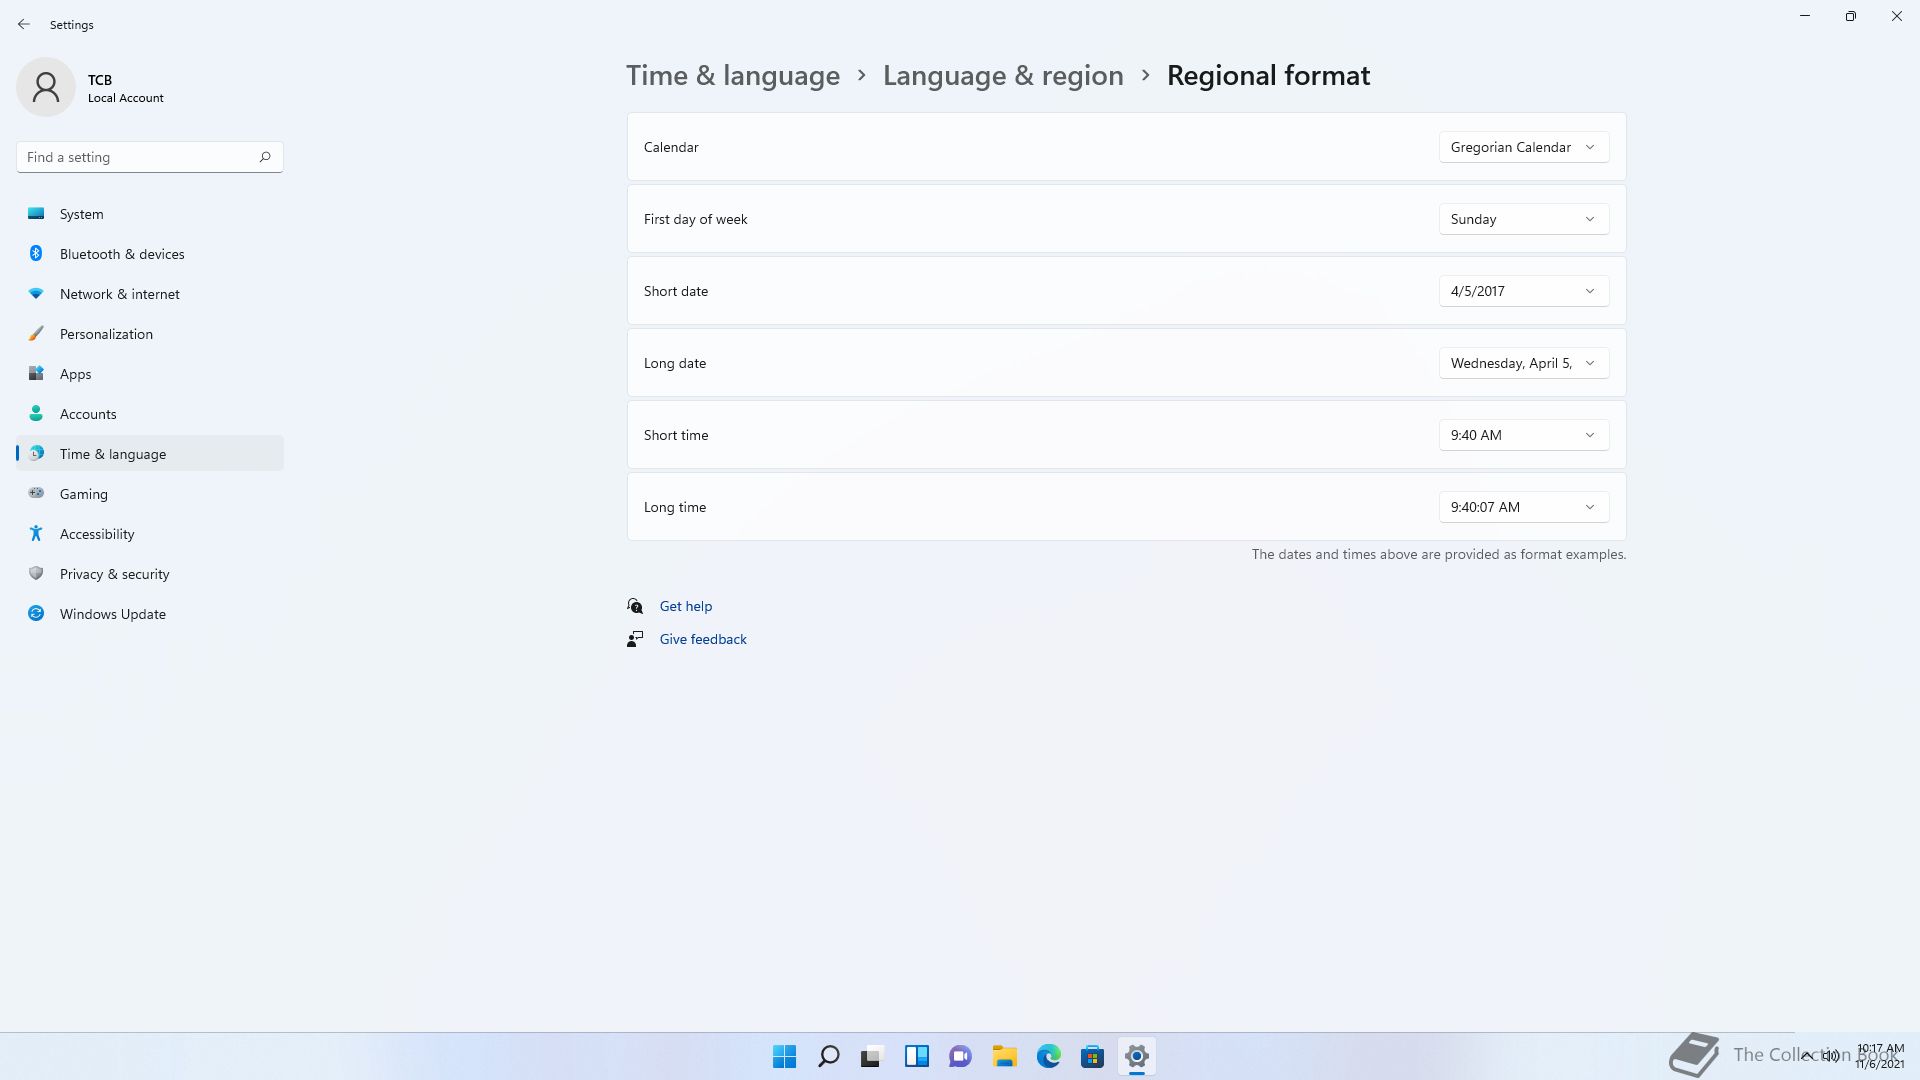
Task: Click the System monitor icon in sidebar
Action: [36, 214]
